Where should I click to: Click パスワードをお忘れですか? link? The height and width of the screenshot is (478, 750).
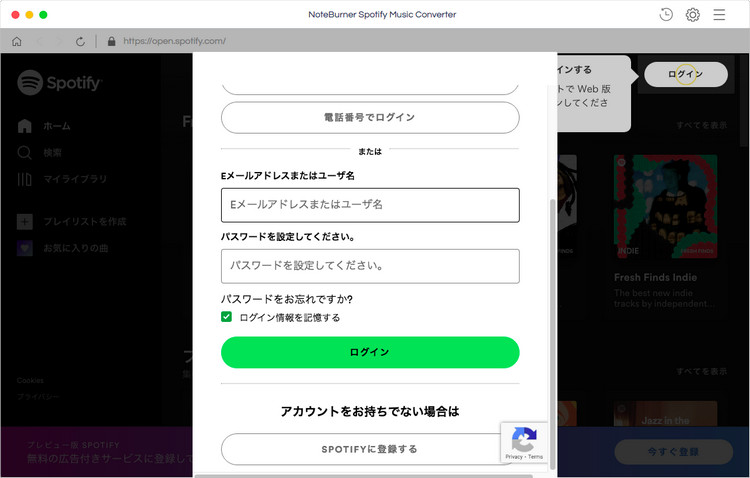287,300
